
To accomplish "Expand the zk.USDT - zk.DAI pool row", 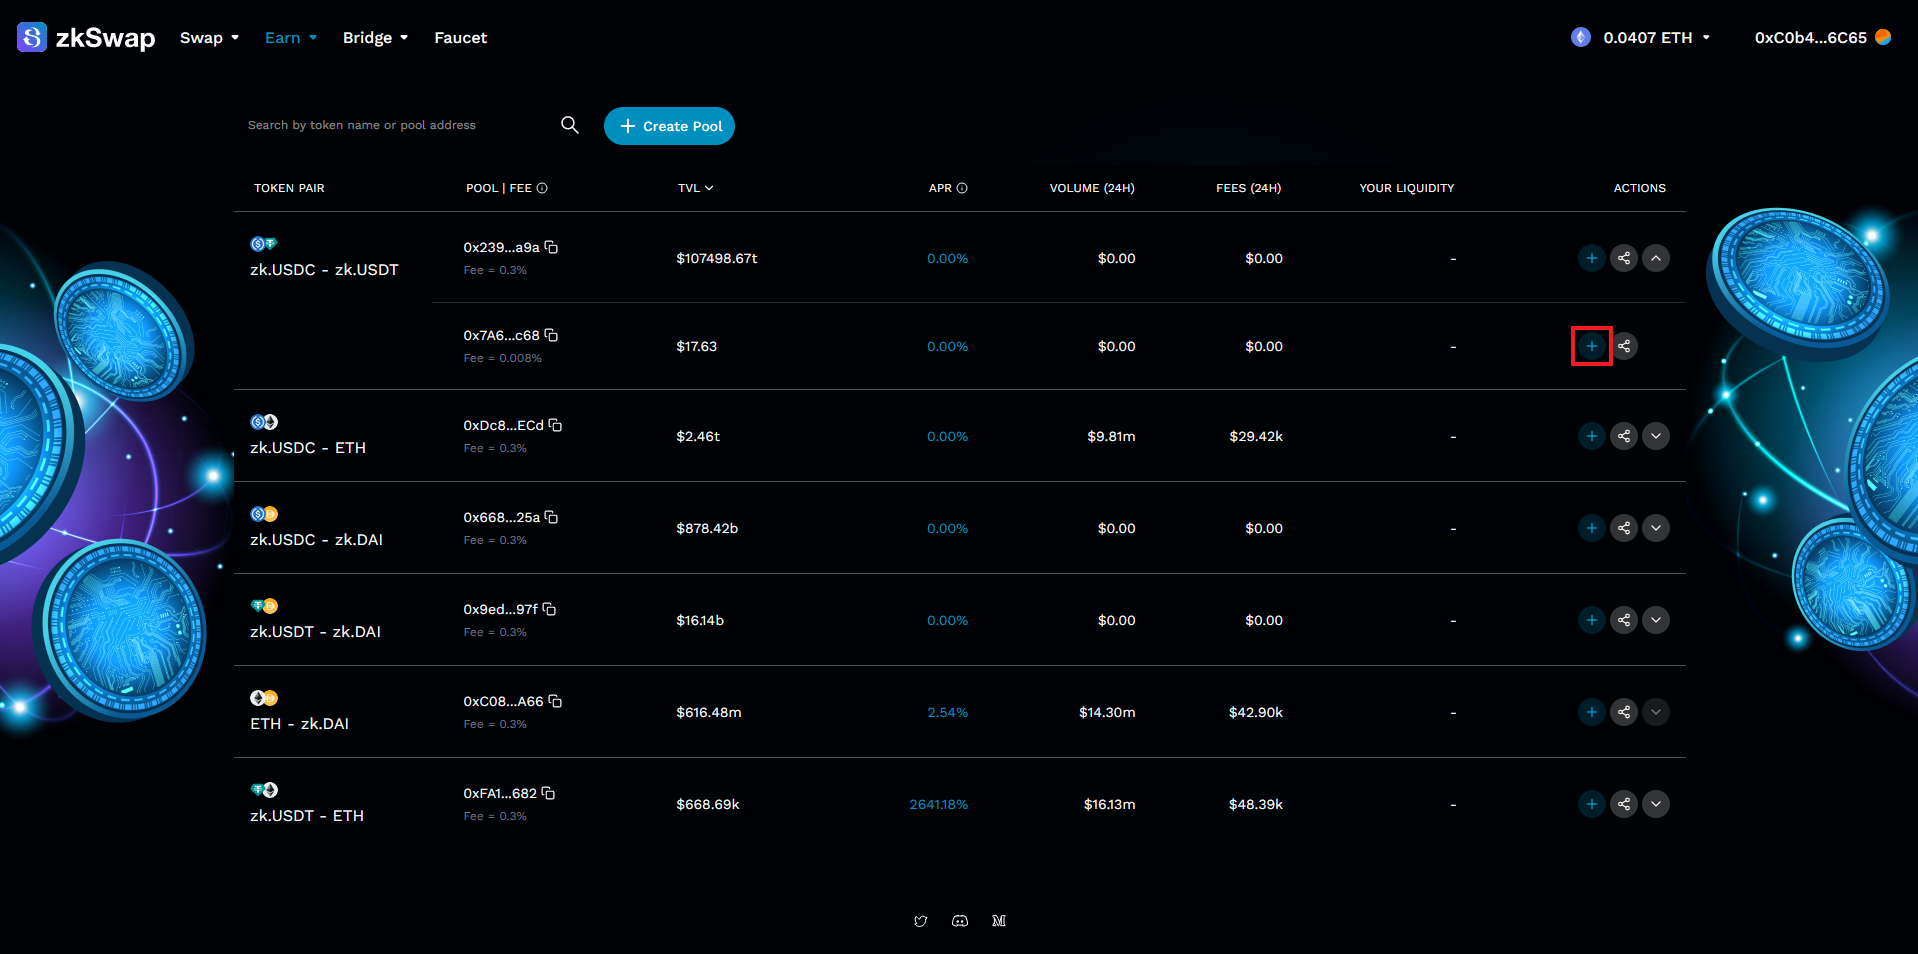I will [x=1656, y=620].
